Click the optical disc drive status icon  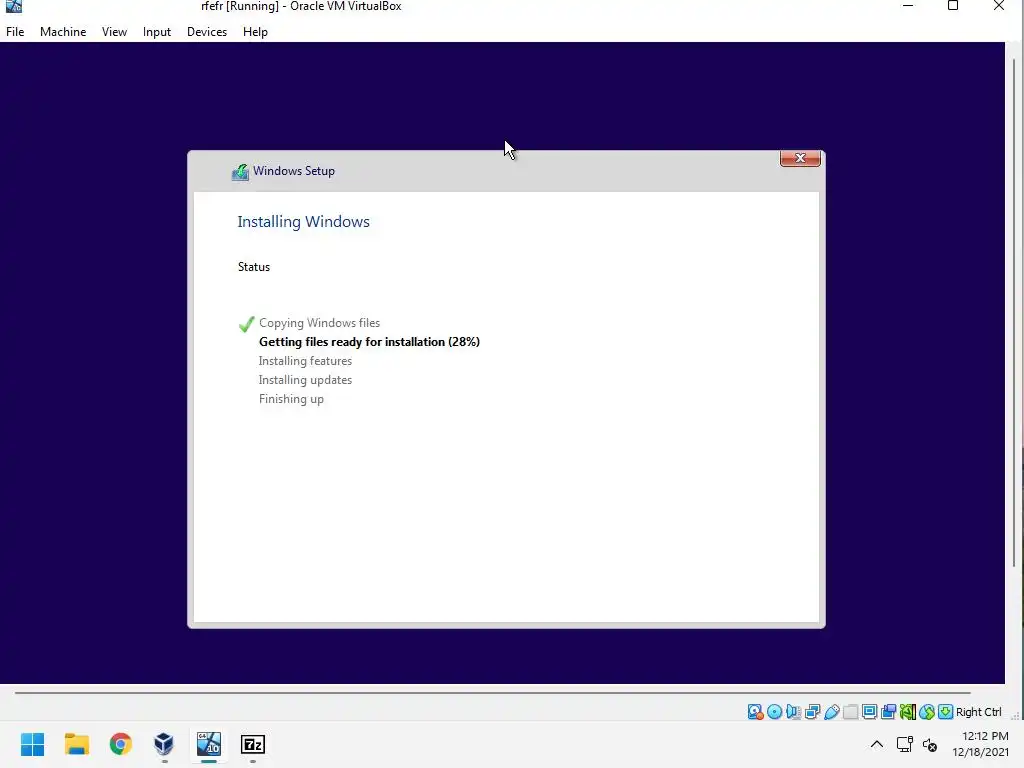point(775,712)
